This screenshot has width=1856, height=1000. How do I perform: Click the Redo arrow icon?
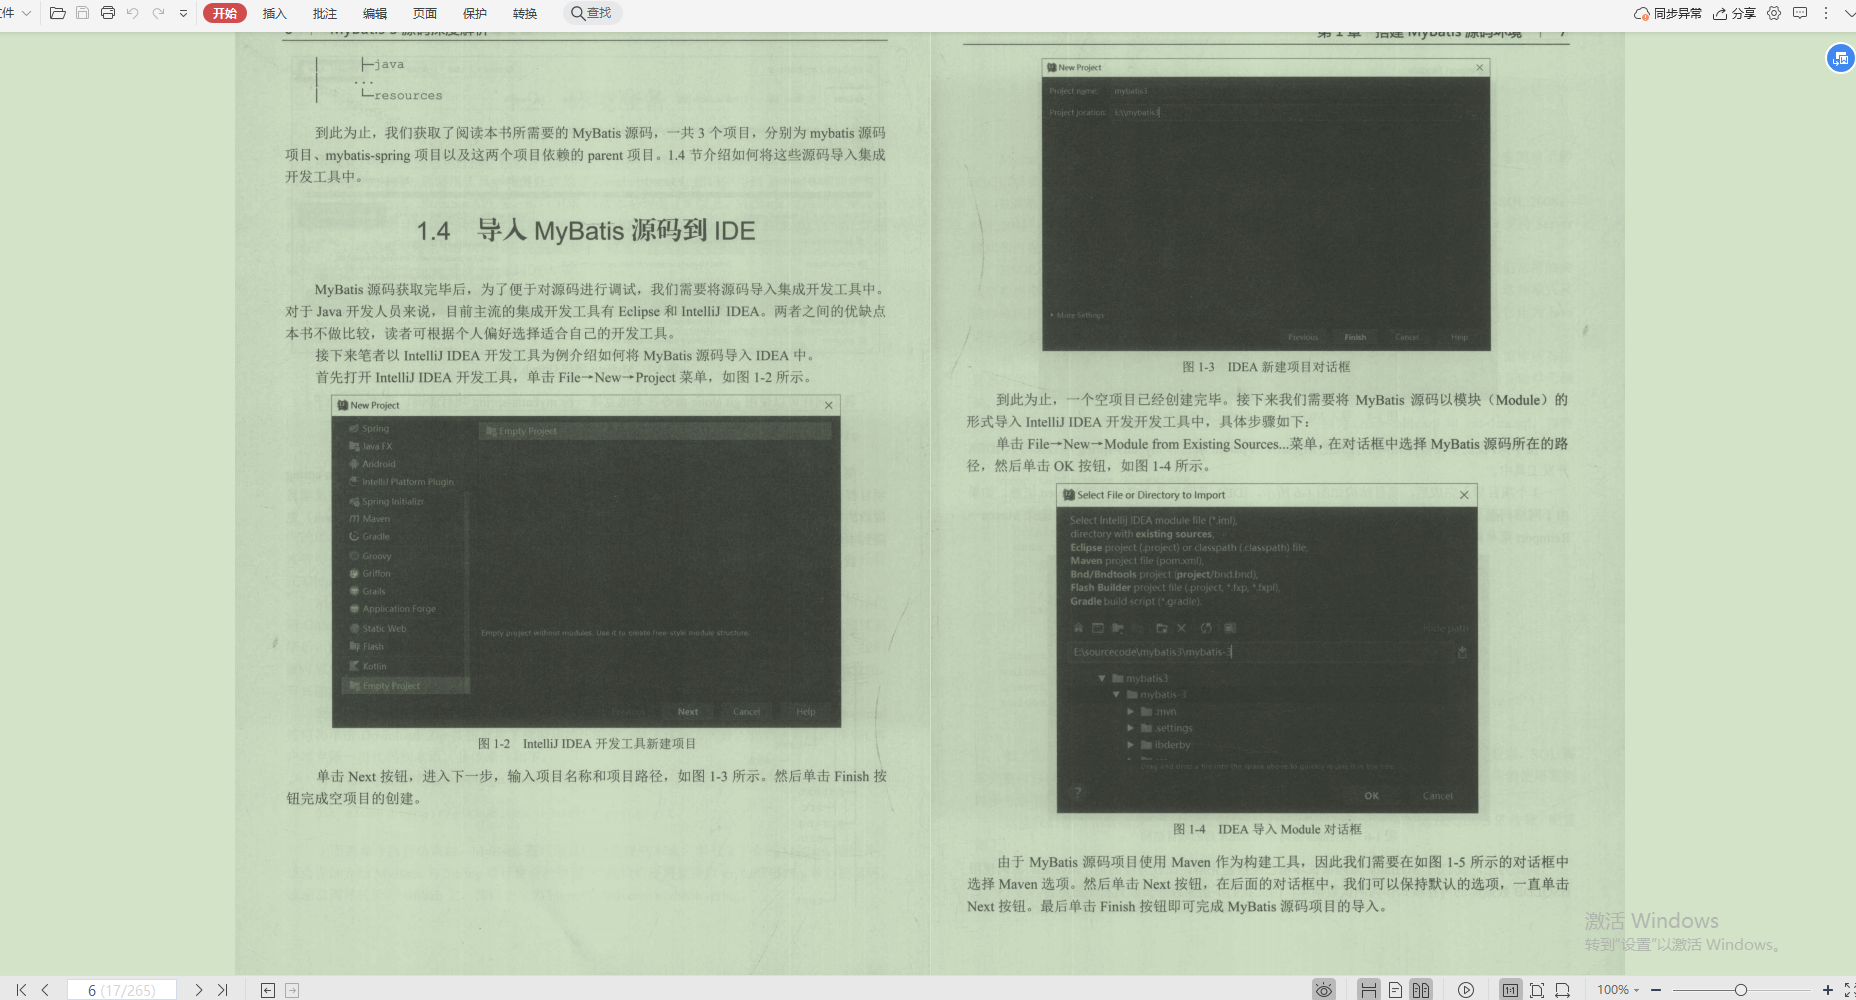pos(158,13)
